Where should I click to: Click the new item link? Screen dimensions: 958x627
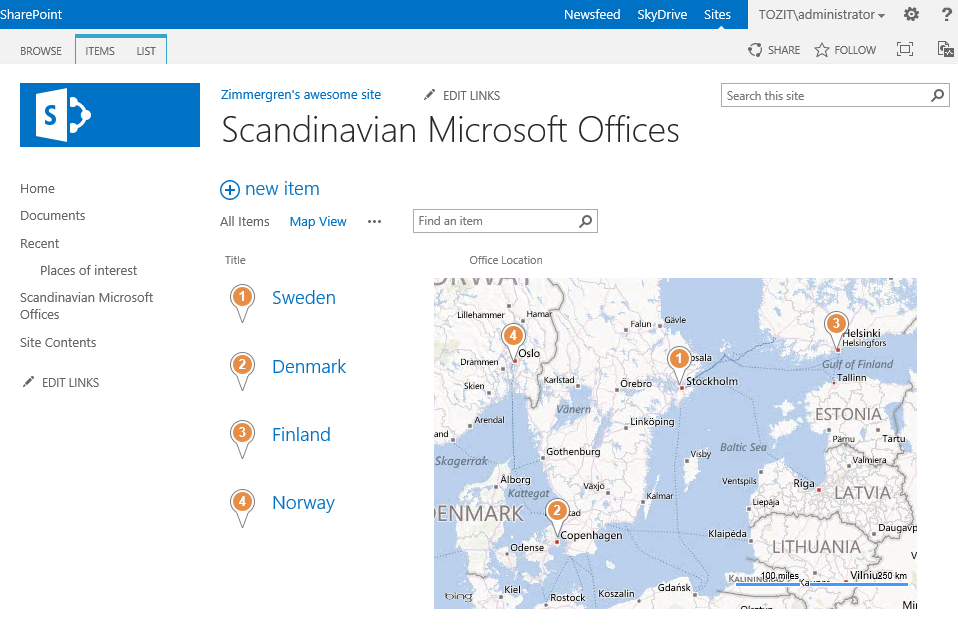click(282, 189)
